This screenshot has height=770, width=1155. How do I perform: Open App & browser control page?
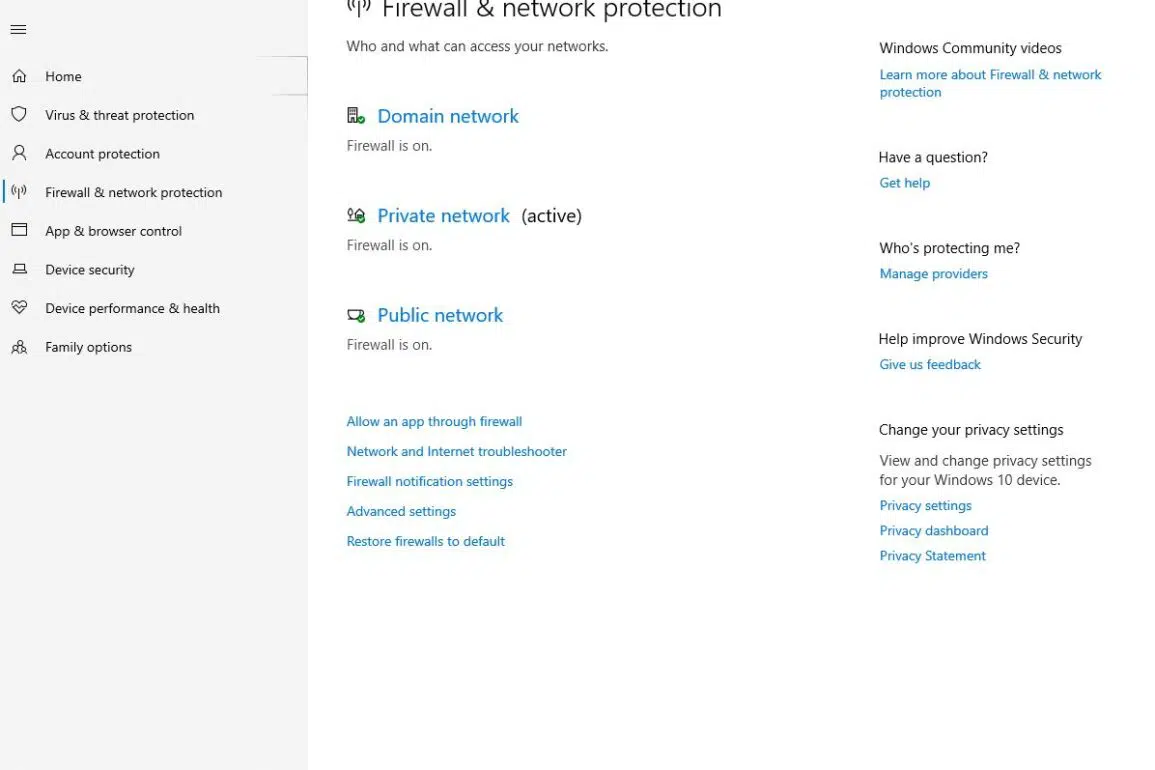(x=113, y=231)
